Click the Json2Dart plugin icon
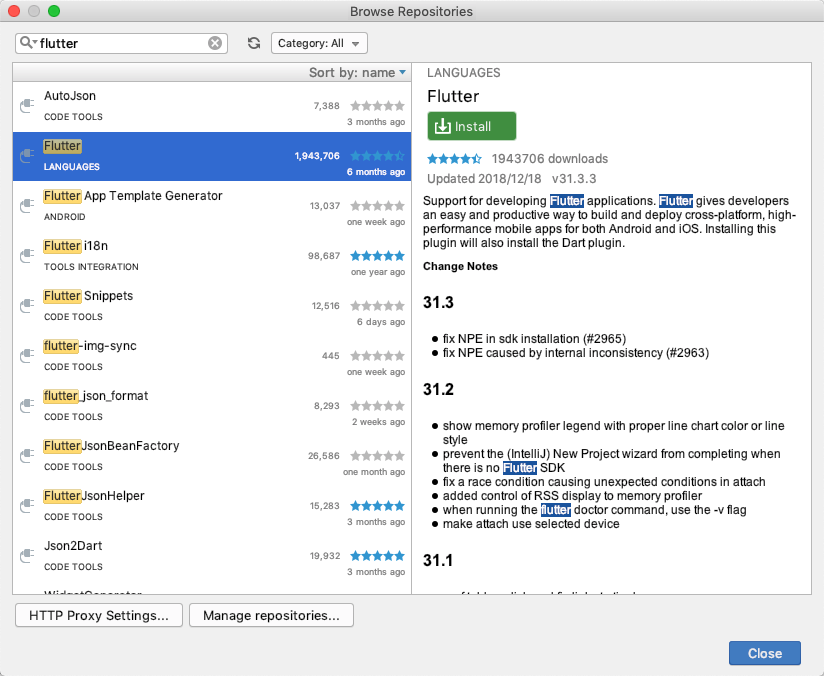 pyautogui.click(x=27, y=555)
